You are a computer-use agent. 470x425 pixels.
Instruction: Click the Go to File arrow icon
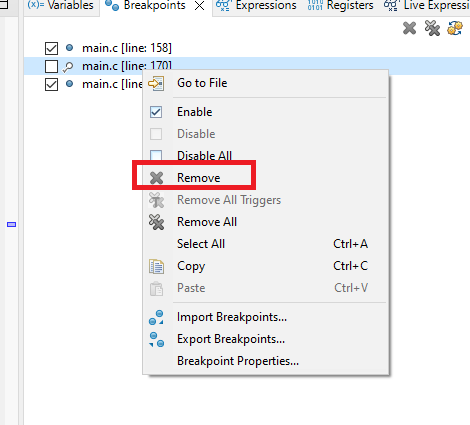click(x=156, y=83)
